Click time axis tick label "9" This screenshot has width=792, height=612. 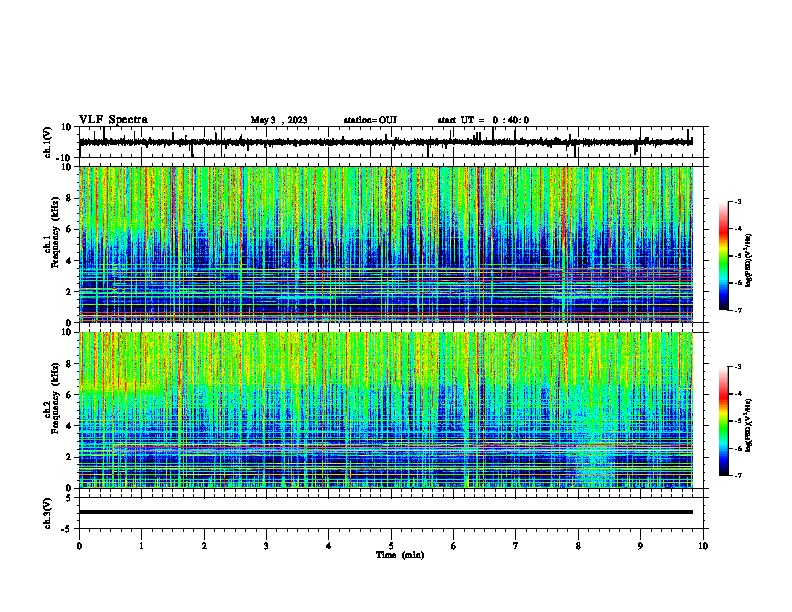(640, 546)
